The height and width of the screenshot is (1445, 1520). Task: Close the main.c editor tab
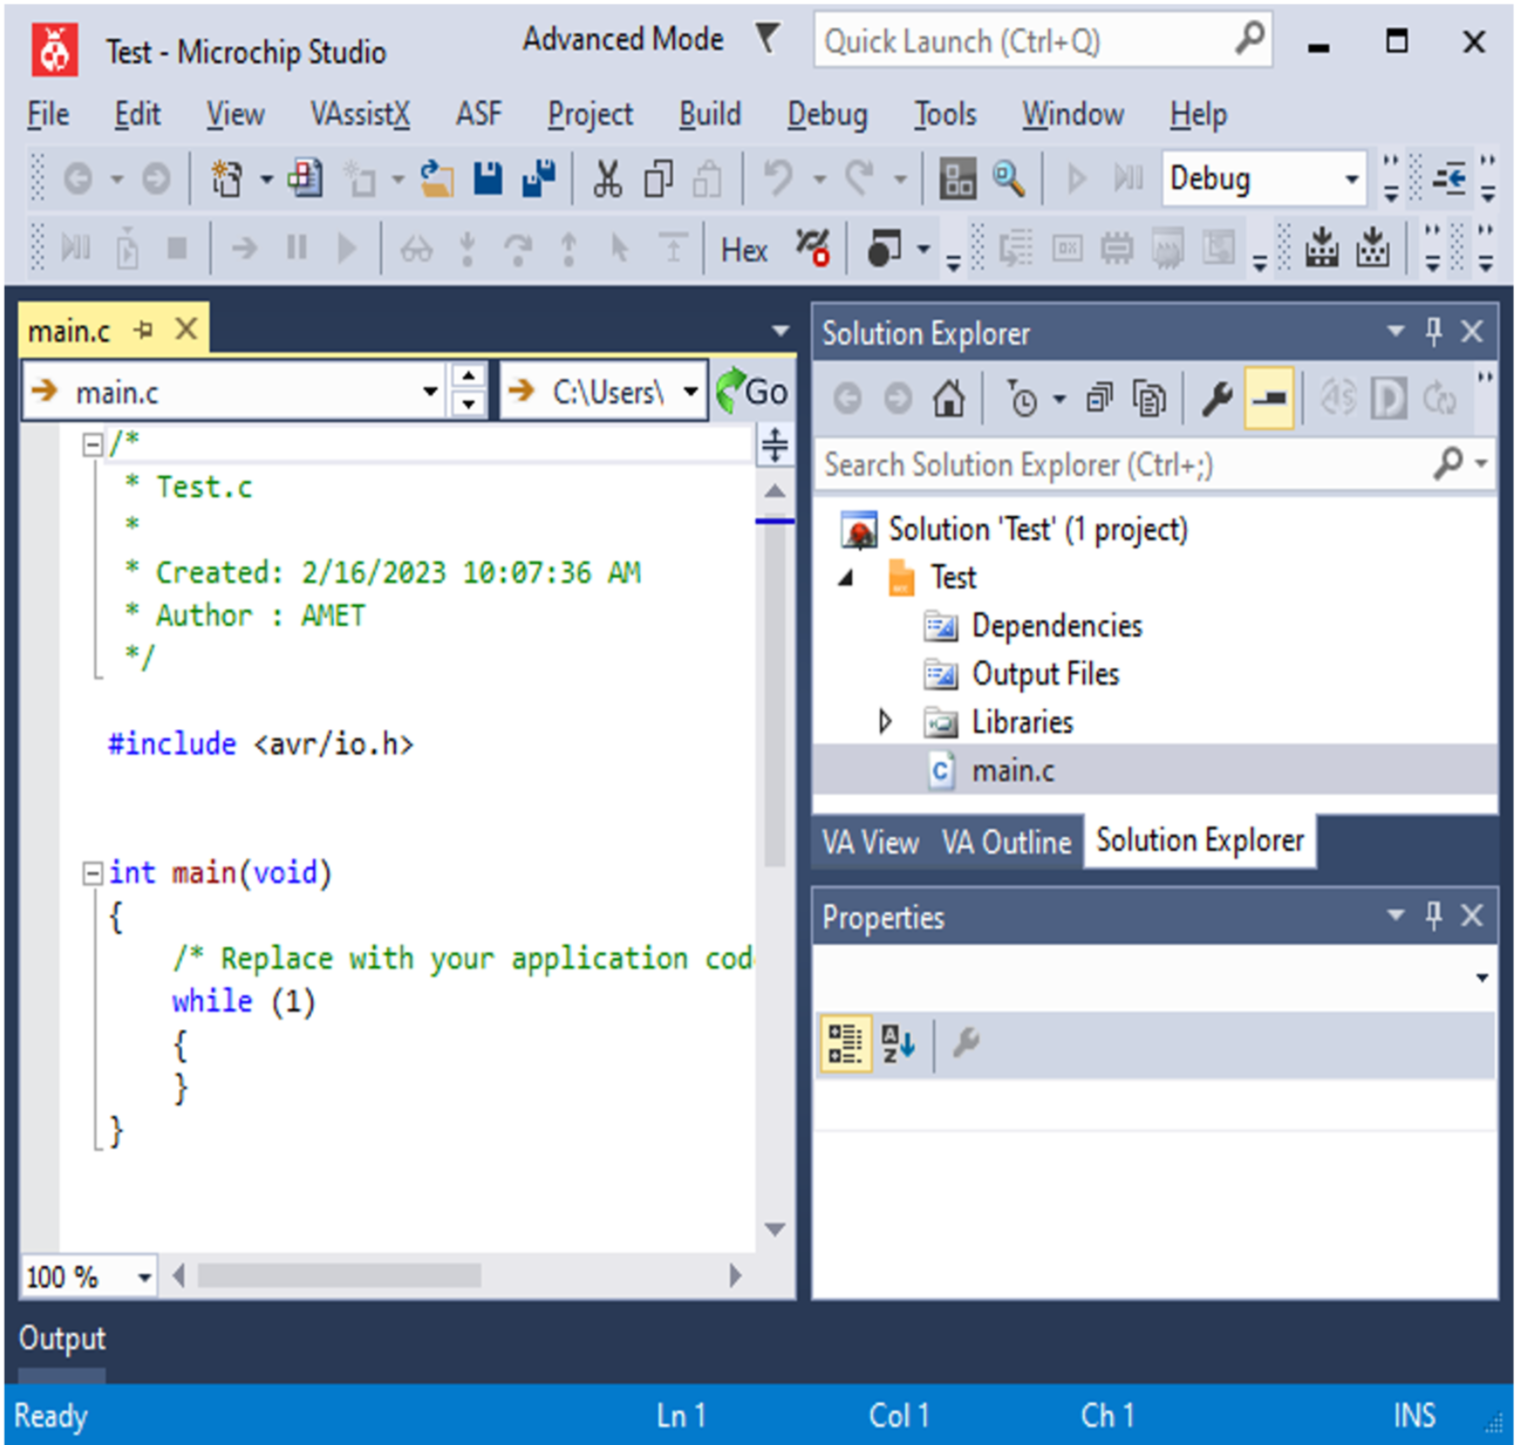coord(186,329)
